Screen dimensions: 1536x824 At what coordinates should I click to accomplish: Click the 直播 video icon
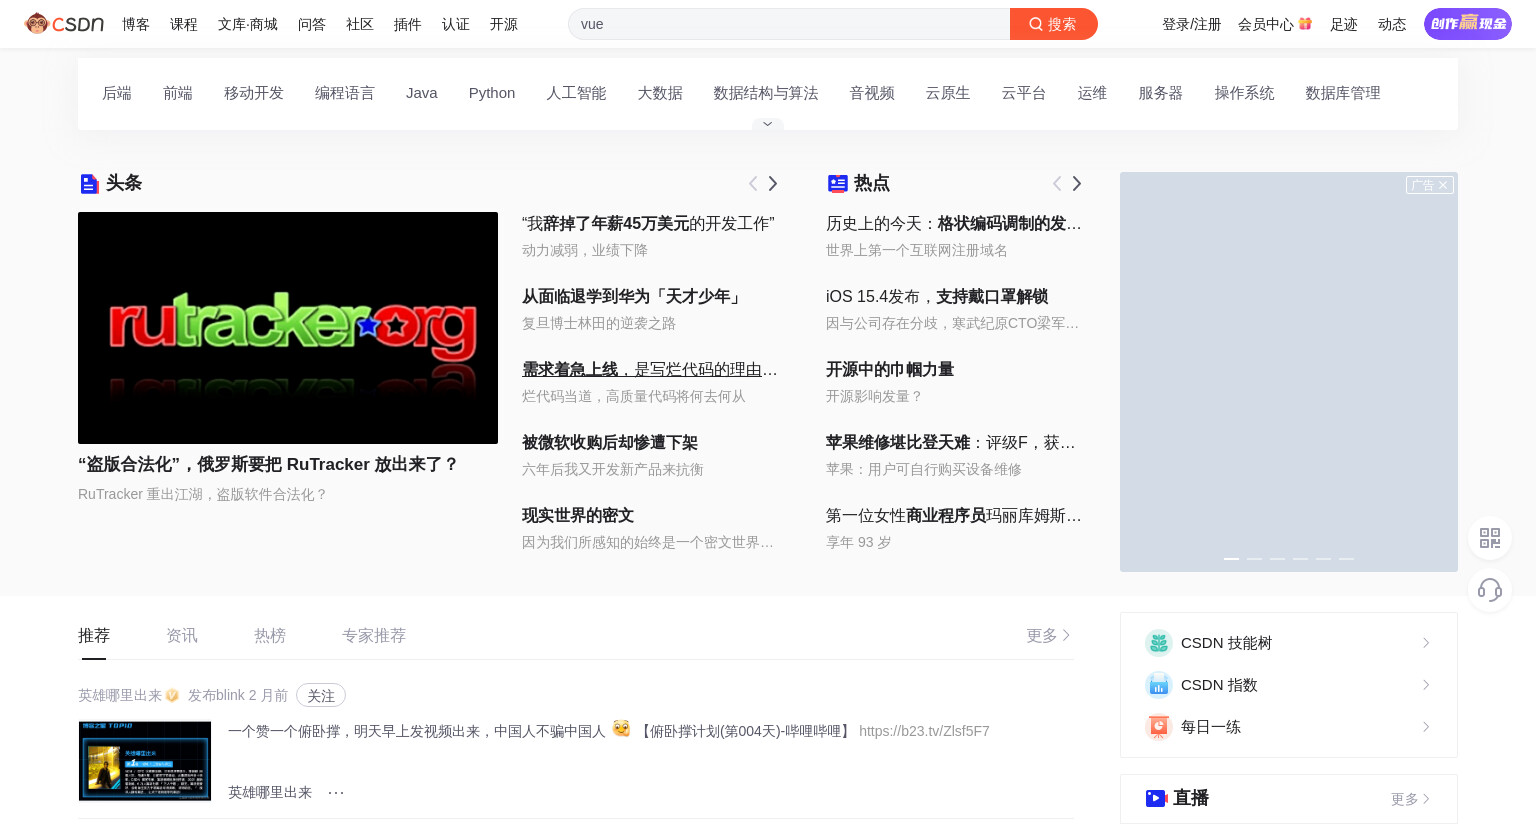(x=1156, y=798)
